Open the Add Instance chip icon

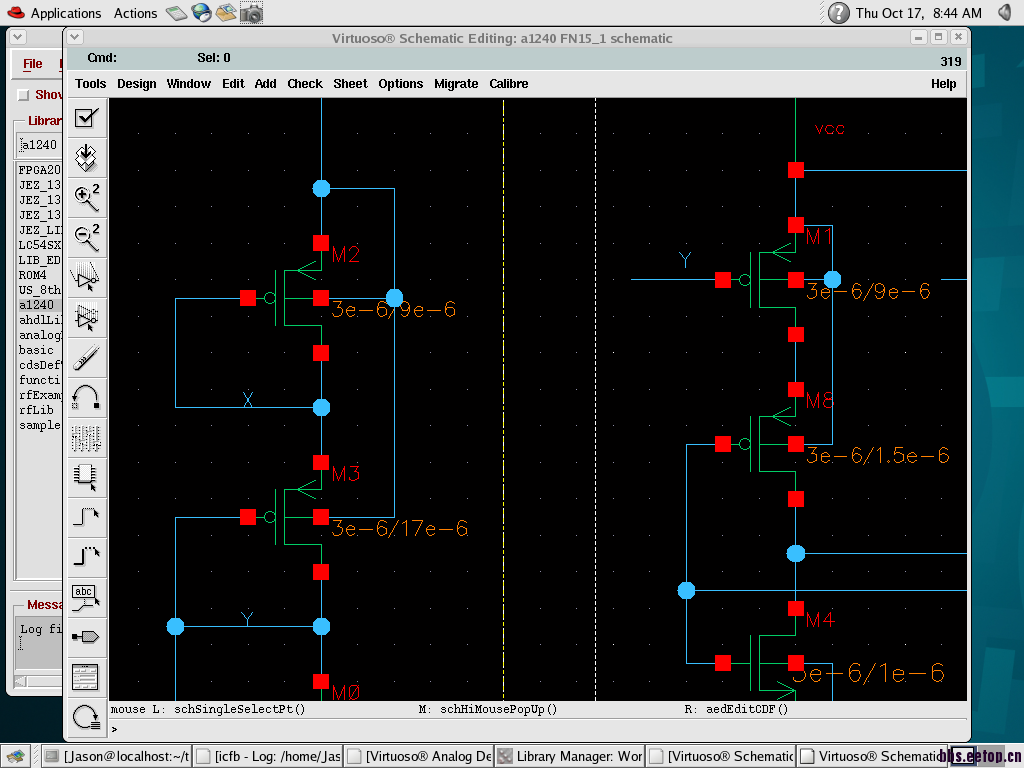(86, 477)
